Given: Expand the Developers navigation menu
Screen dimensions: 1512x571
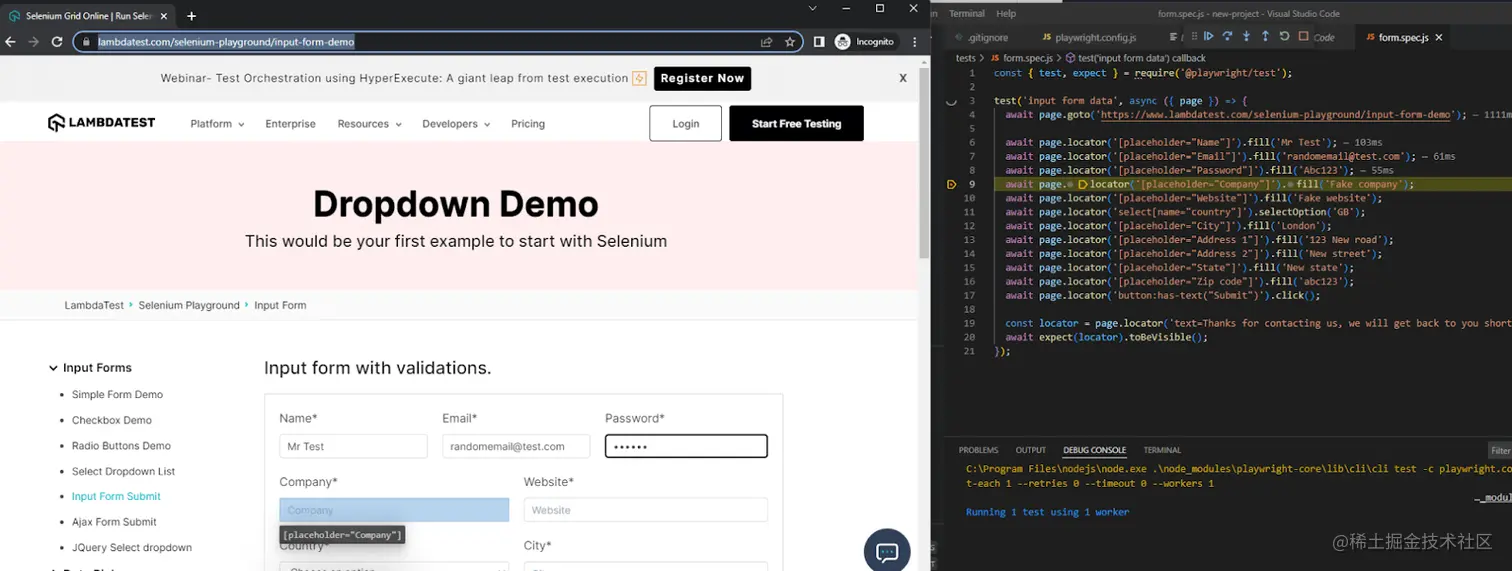Looking at the screenshot, I should coord(456,124).
